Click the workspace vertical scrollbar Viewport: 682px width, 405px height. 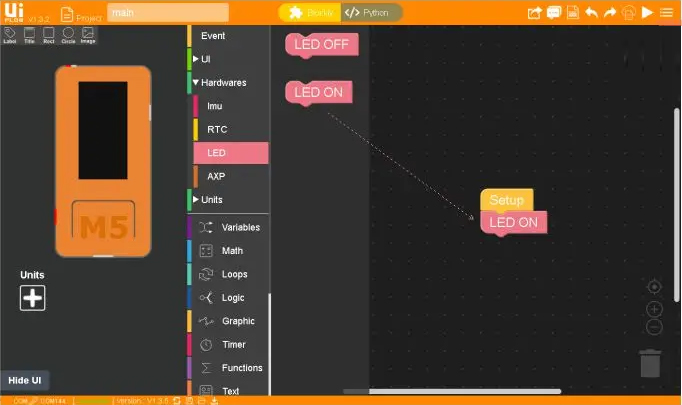[676, 204]
